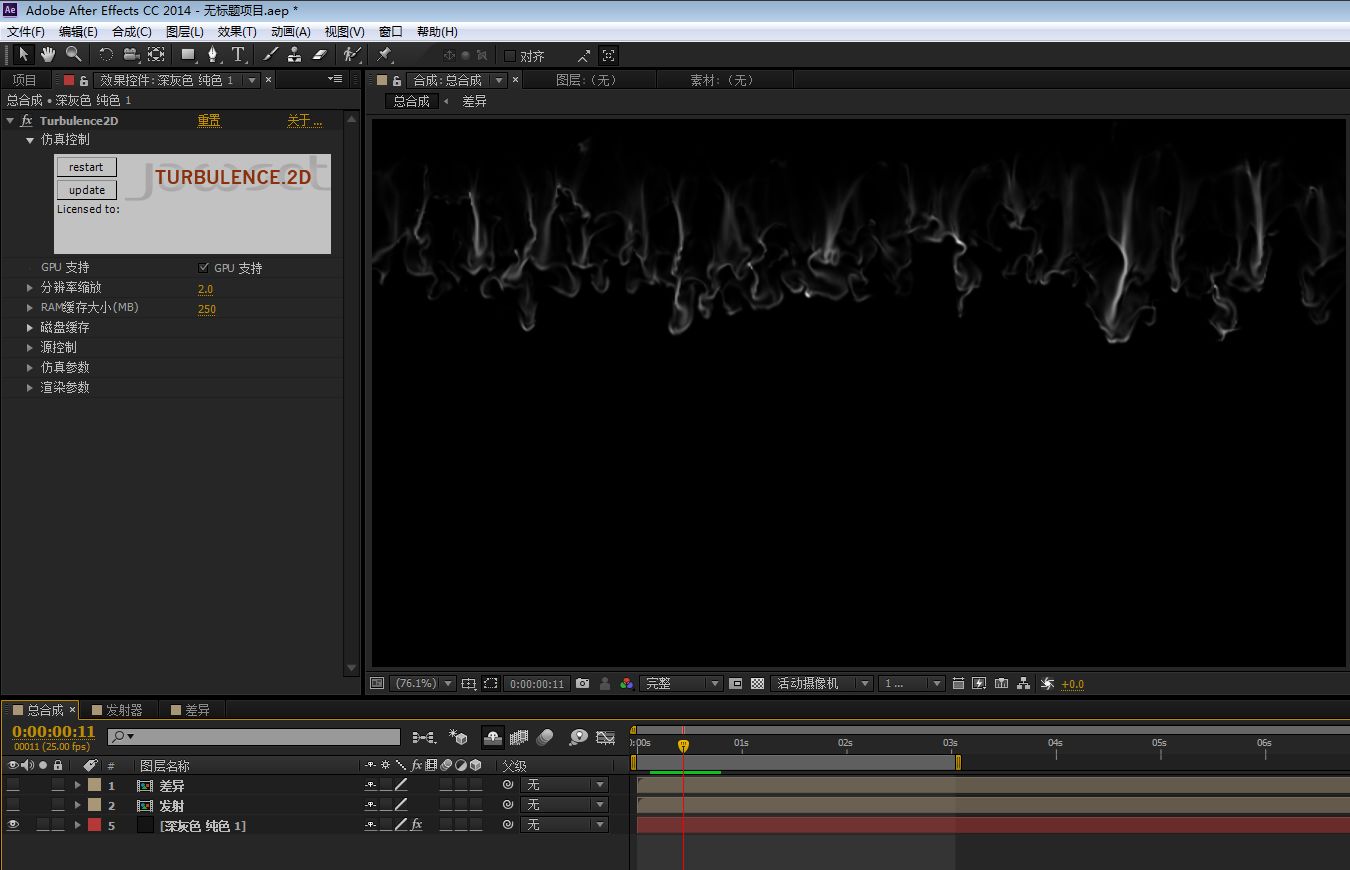The image size is (1350, 870).
Task: Enable frame blending for timeline
Action: pyautogui.click(x=519, y=737)
